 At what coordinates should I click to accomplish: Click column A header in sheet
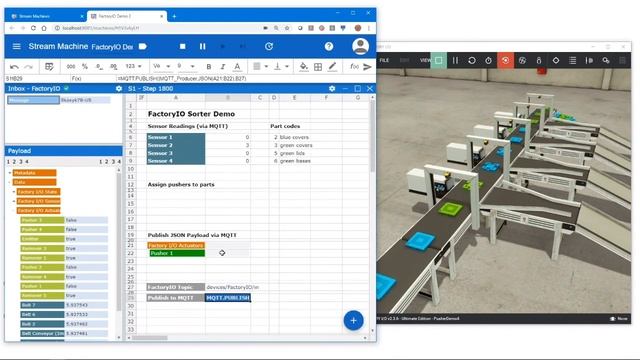176,98
